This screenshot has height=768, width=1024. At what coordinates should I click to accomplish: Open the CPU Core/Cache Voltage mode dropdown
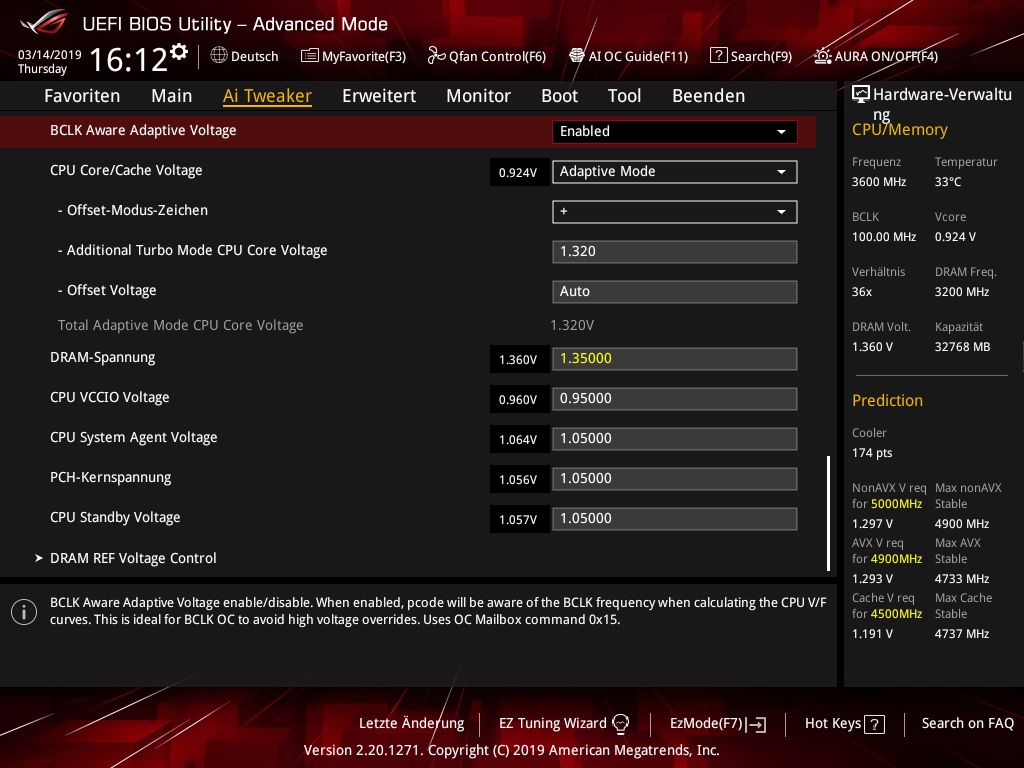675,172
